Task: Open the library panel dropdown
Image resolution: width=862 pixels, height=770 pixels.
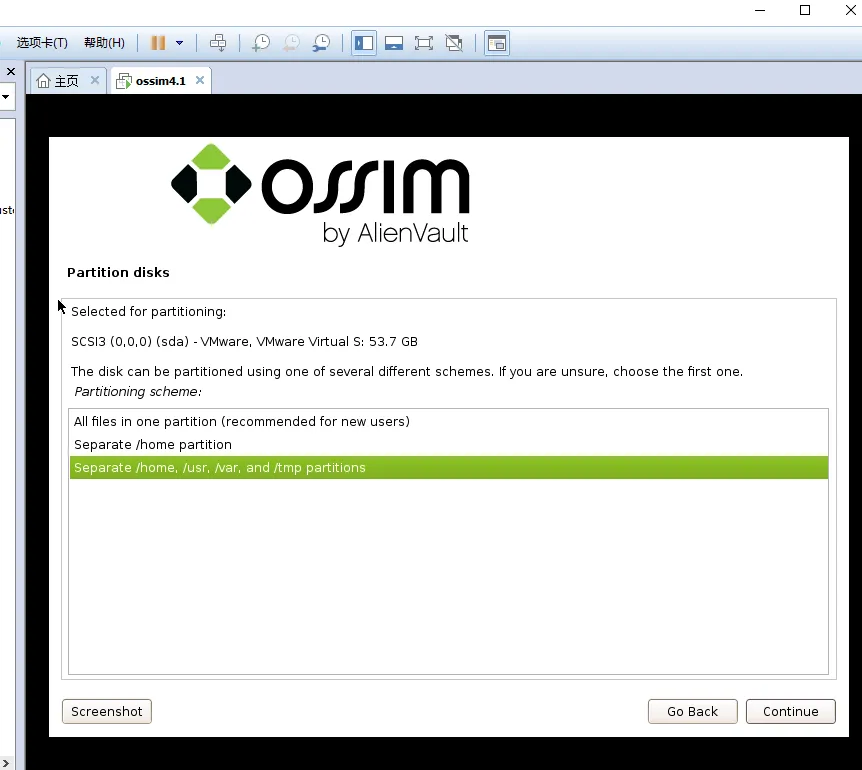Action: coord(5,97)
